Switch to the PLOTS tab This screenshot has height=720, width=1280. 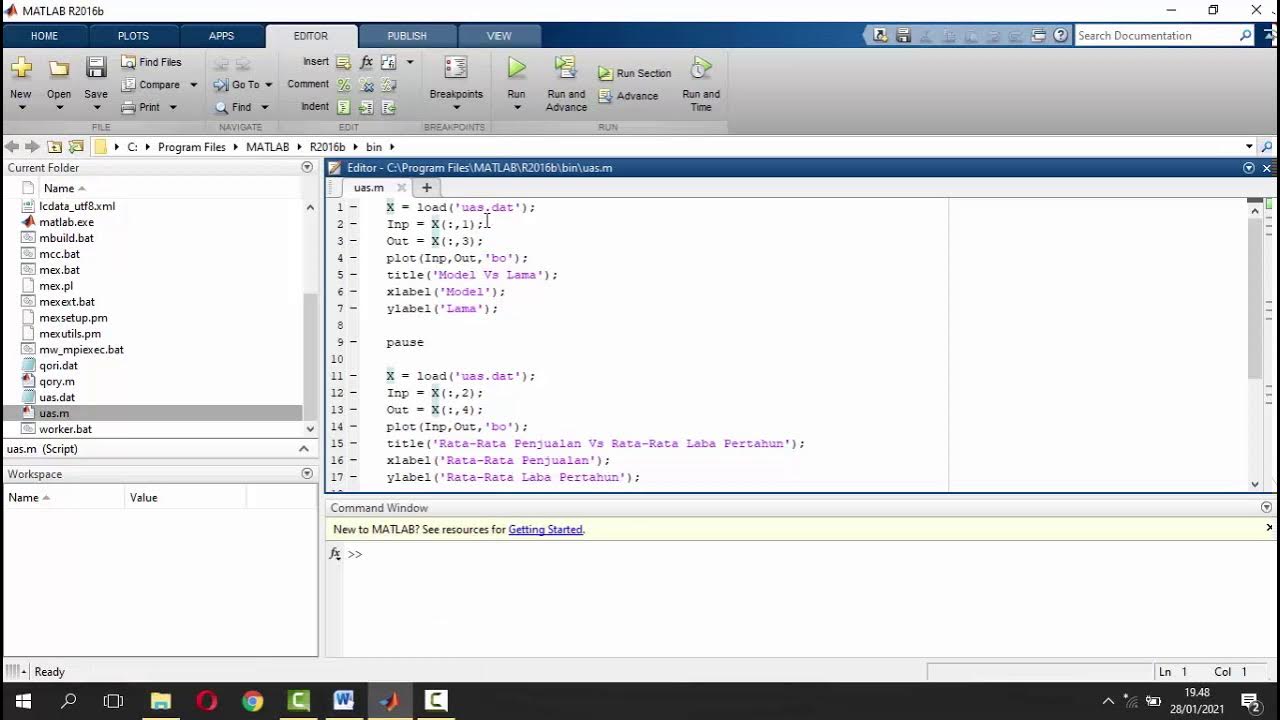point(133,36)
